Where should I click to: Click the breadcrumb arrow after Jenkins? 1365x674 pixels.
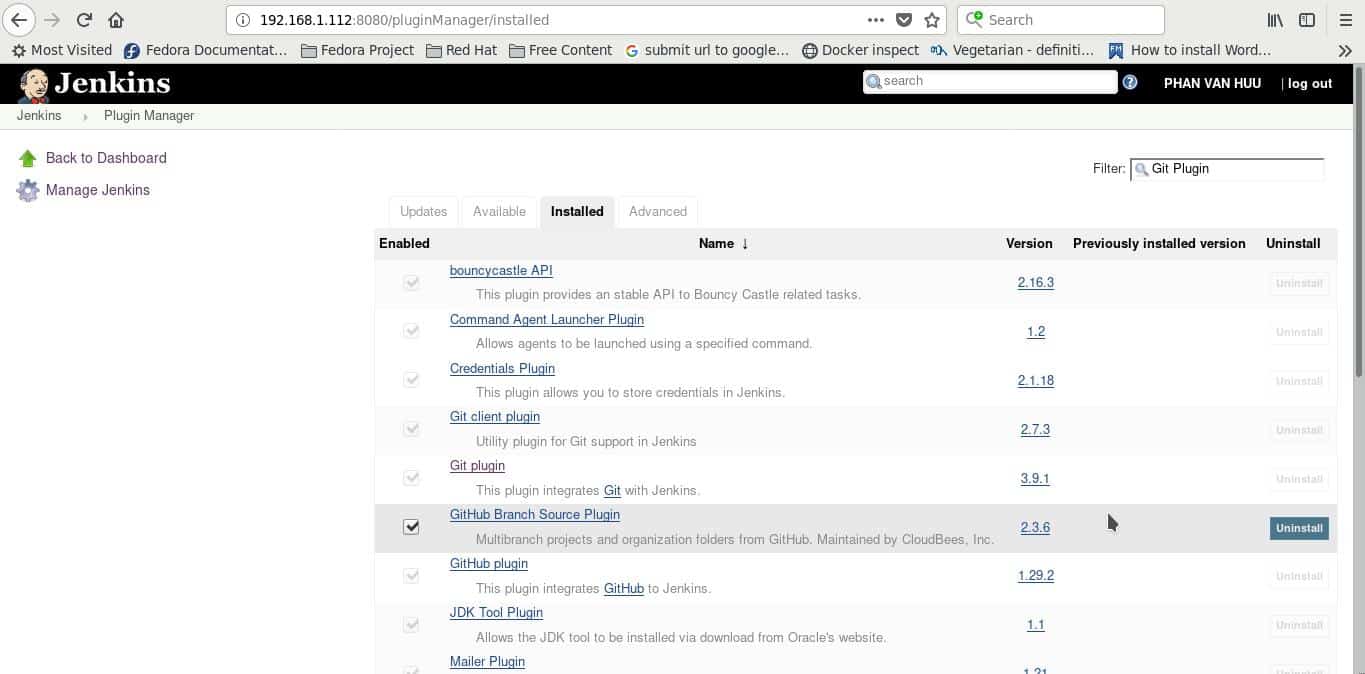(85, 116)
